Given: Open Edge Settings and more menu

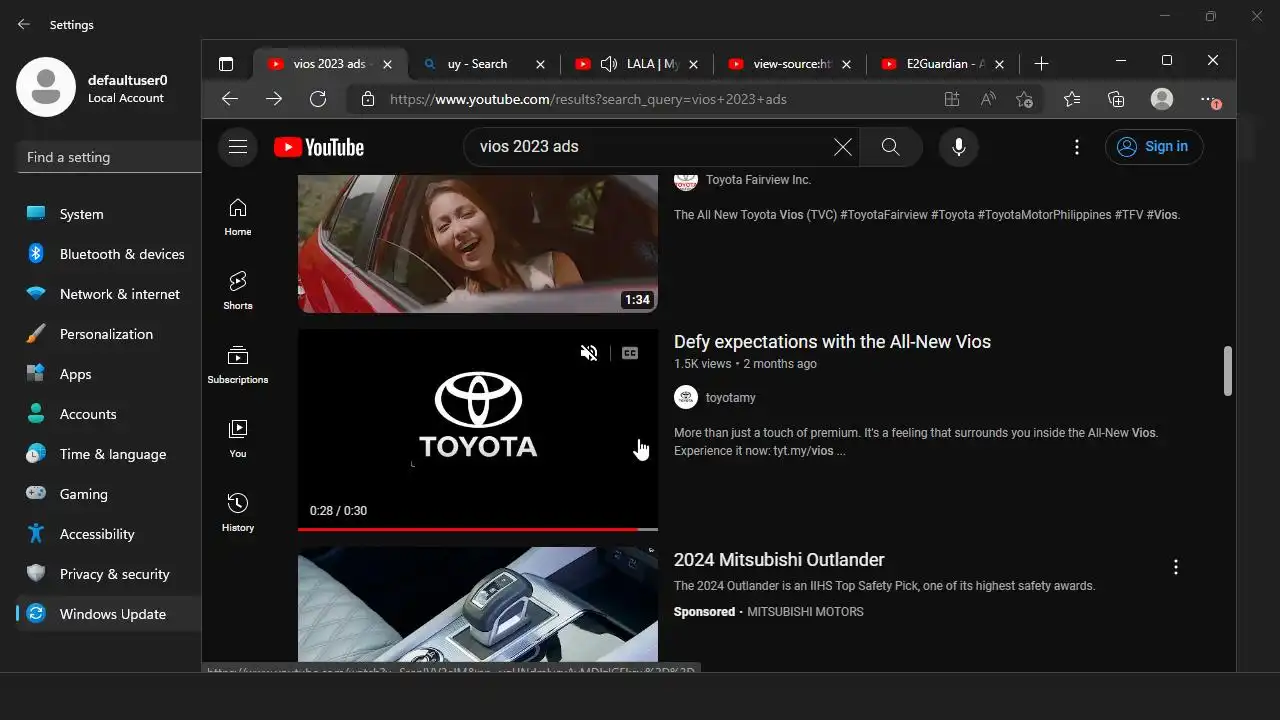Looking at the screenshot, I should 1210,99.
